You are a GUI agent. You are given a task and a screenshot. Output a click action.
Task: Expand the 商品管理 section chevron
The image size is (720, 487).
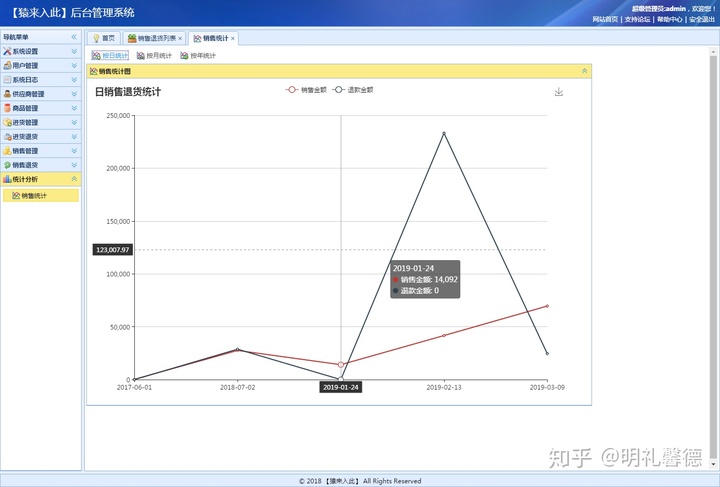74,108
